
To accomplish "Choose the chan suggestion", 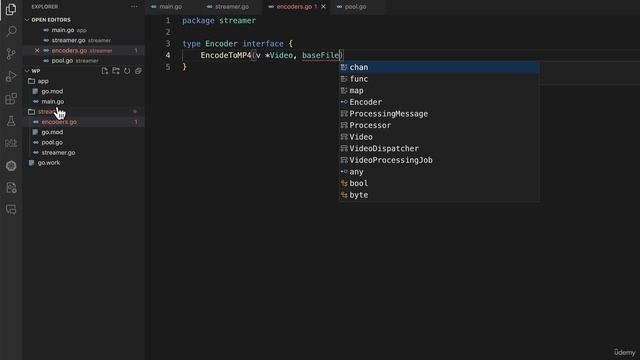I will [439, 67].
